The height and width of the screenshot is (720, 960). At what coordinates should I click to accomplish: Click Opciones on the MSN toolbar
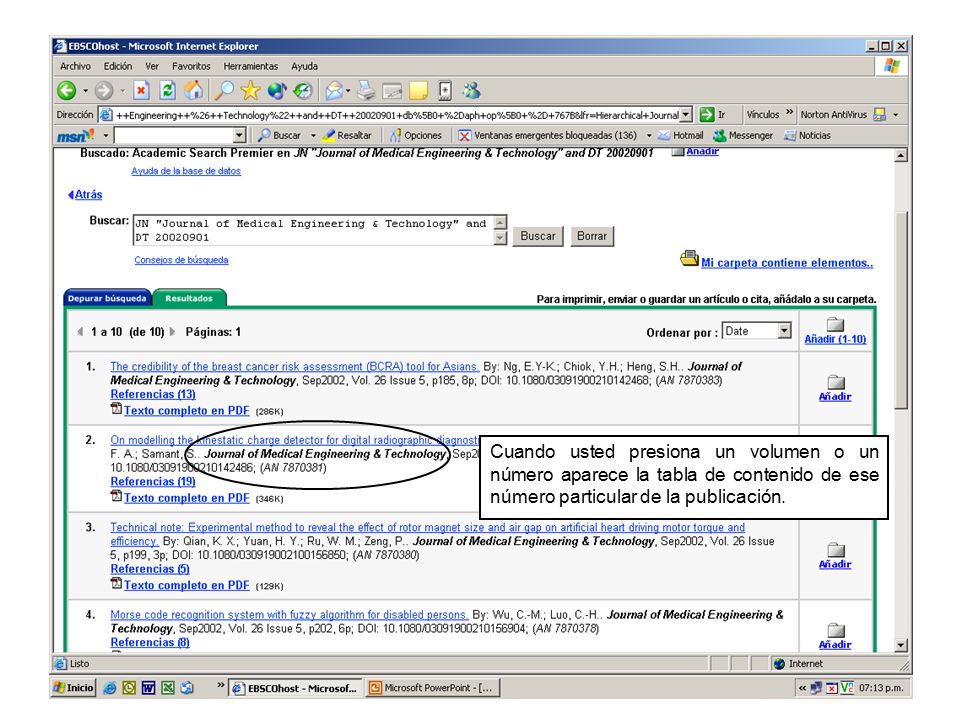pos(416,135)
